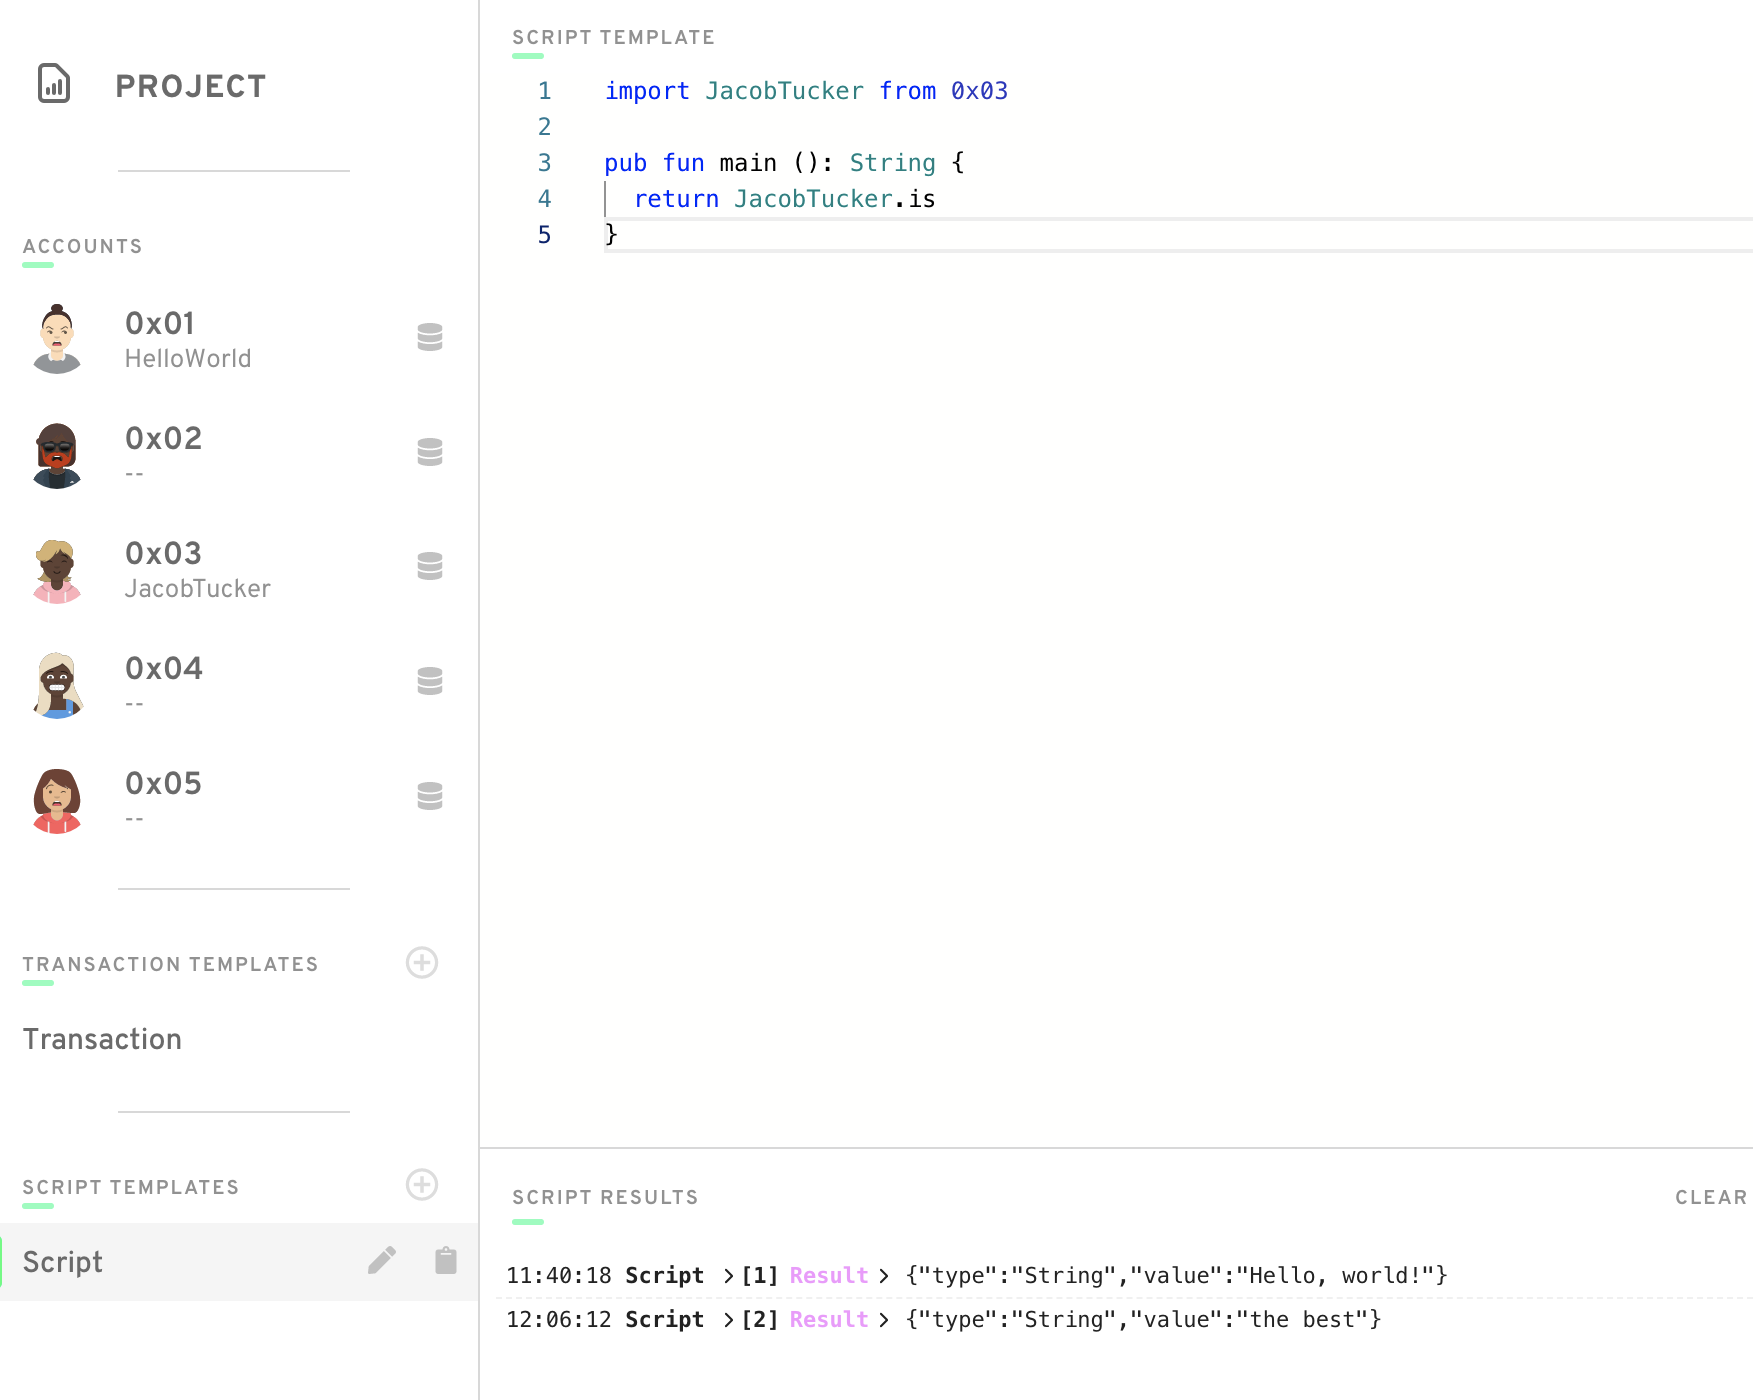Select the 0x02 account avatar

pos(57,455)
